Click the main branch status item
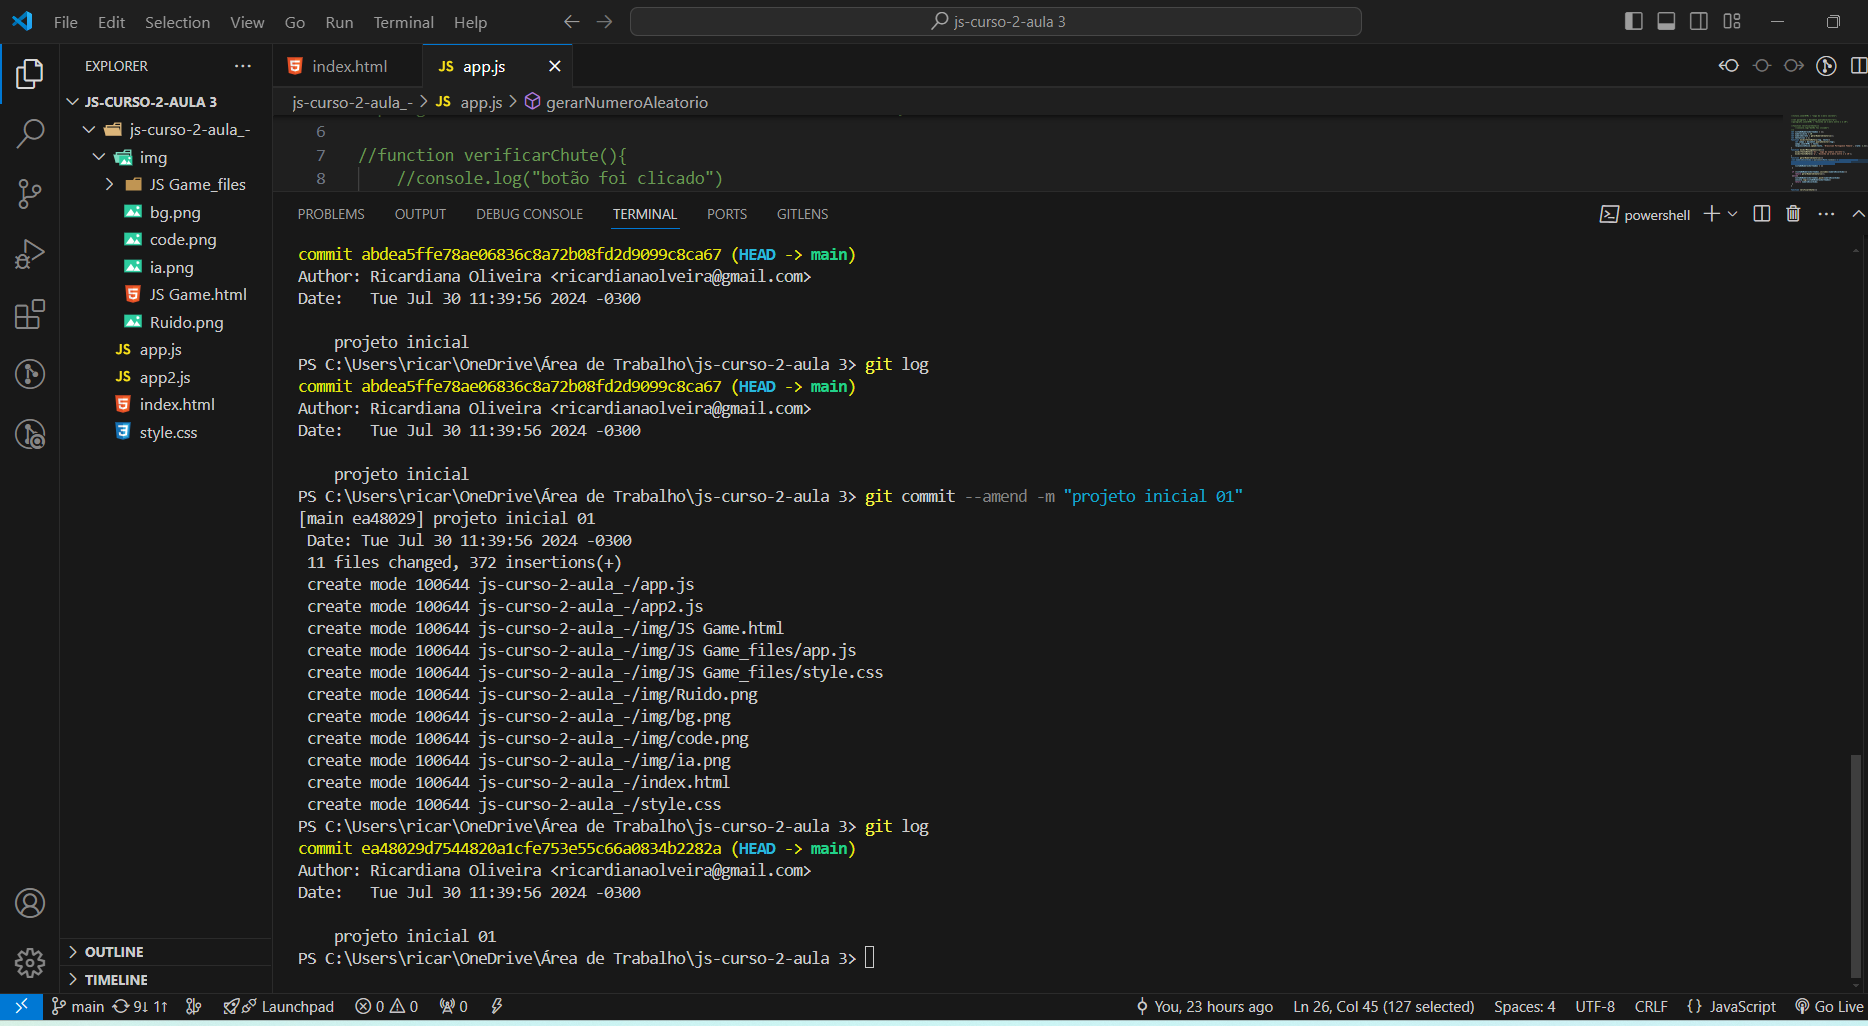 (x=78, y=1006)
